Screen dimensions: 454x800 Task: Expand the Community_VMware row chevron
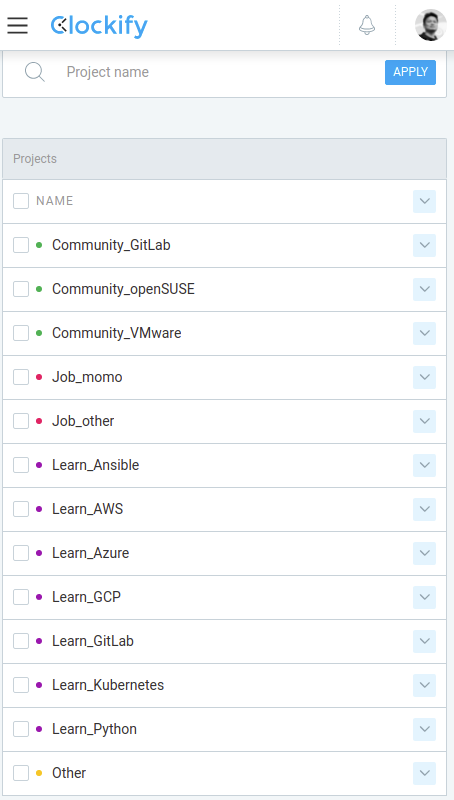[424, 333]
